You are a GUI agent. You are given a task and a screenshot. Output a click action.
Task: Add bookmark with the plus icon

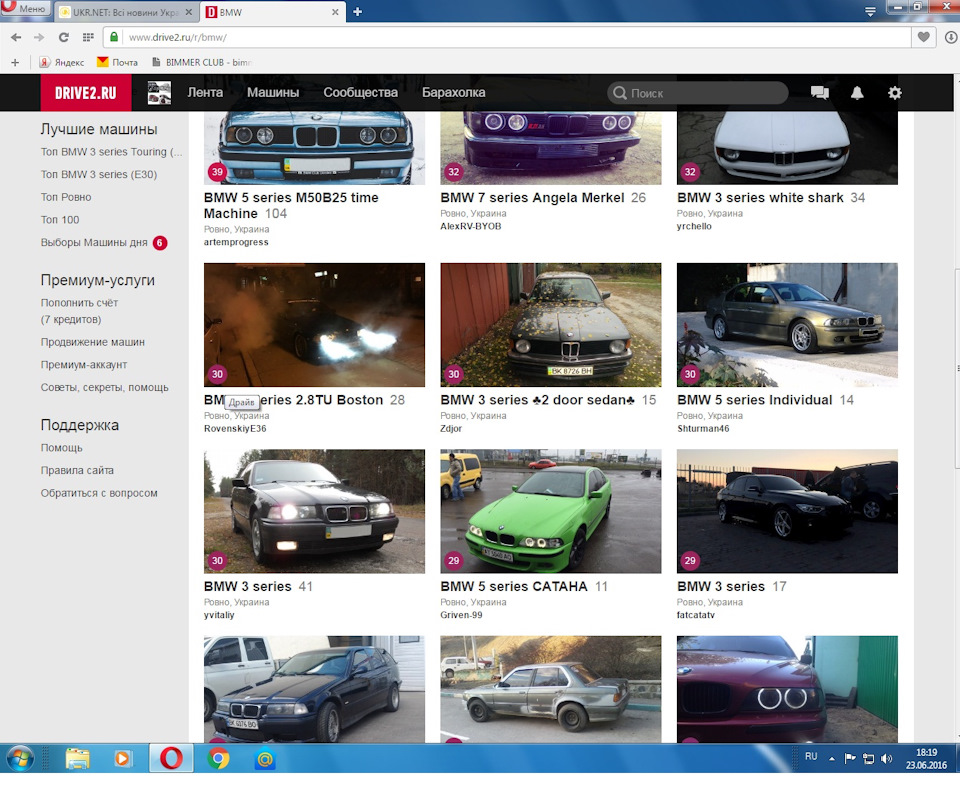(x=15, y=62)
